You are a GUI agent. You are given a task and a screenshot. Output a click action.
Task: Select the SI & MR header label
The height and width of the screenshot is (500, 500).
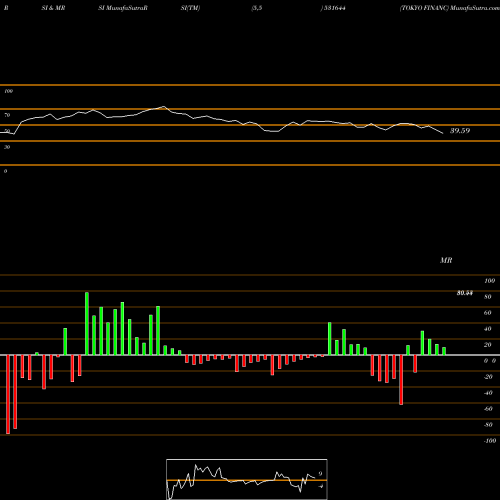(53, 8)
